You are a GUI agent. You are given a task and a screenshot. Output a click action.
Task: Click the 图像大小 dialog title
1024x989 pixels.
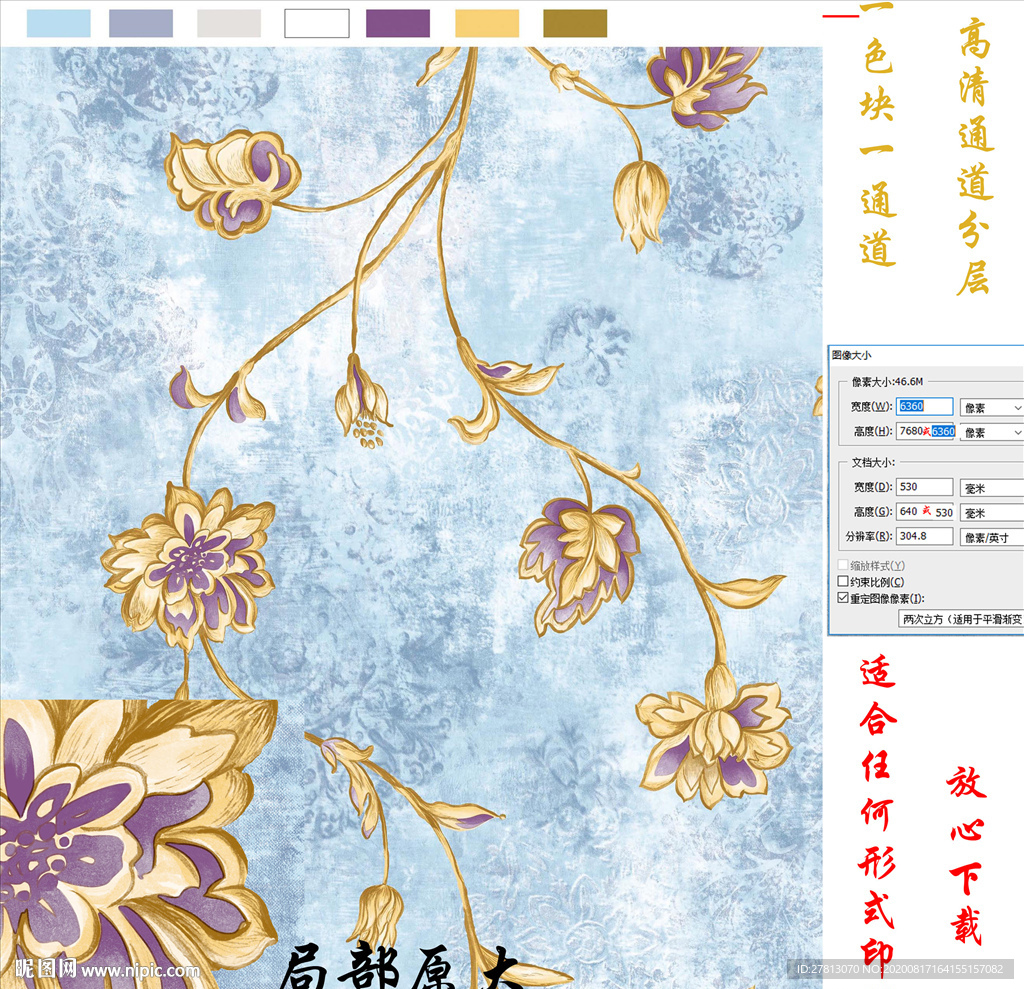click(852, 355)
